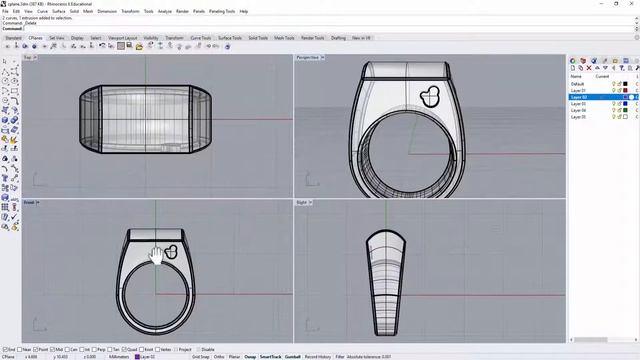Create a new layer with page icon
The image size is (640, 360).
click(573, 68)
